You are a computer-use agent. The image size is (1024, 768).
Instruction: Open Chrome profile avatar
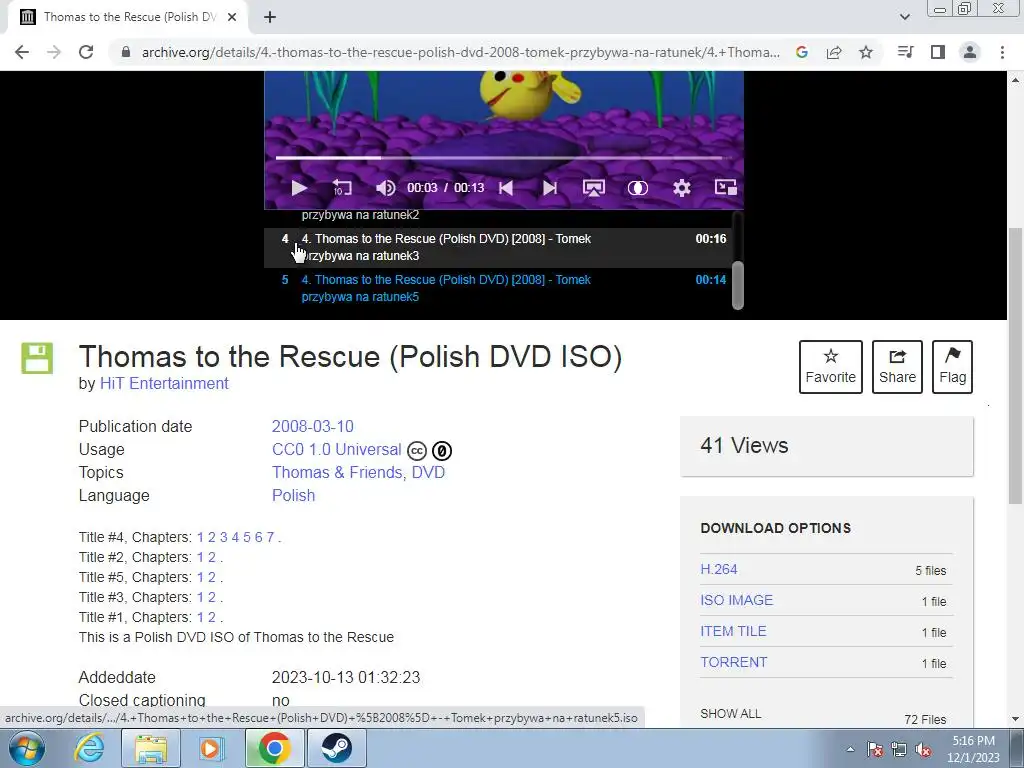pyautogui.click(x=970, y=52)
